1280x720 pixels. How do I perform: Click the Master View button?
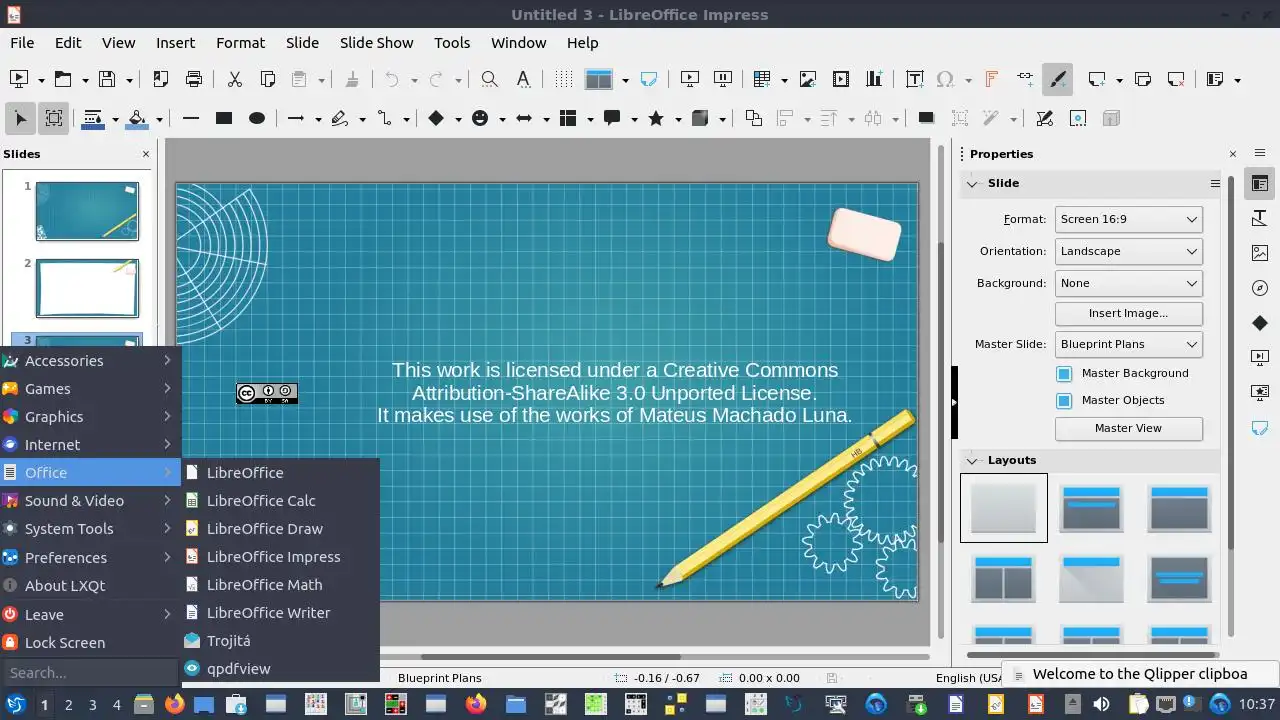pos(1129,428)
